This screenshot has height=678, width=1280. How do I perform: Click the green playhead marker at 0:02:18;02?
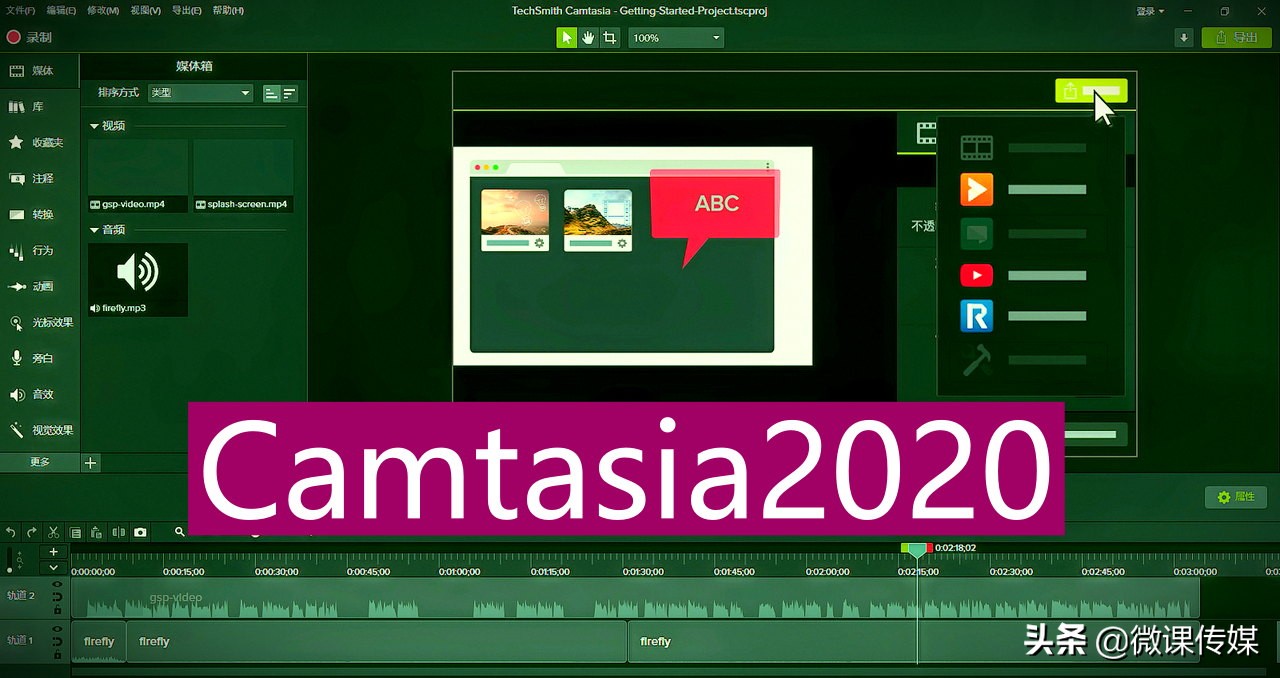pyautogui.click(x=917, y=550)
